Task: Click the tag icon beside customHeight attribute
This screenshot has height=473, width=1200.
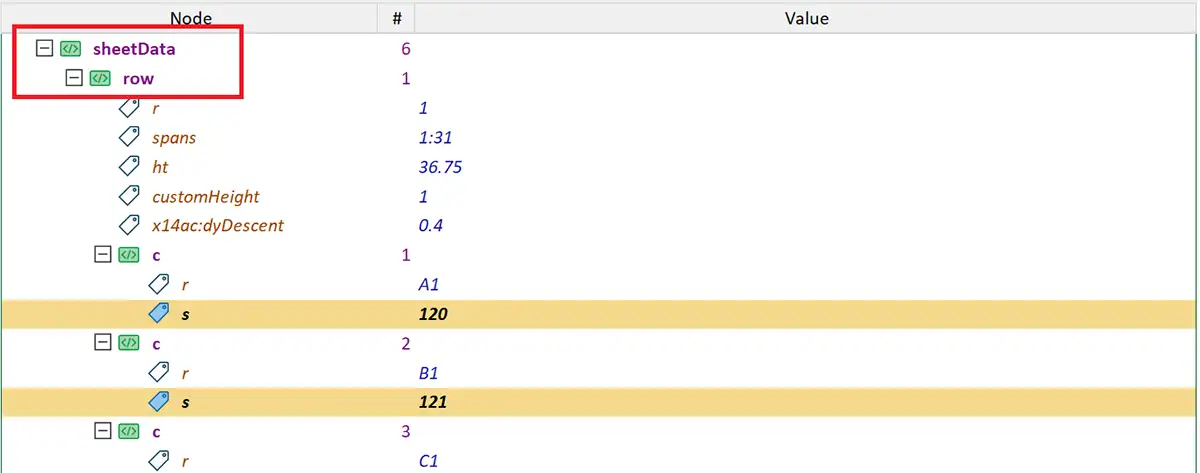Action: [129, 196]
